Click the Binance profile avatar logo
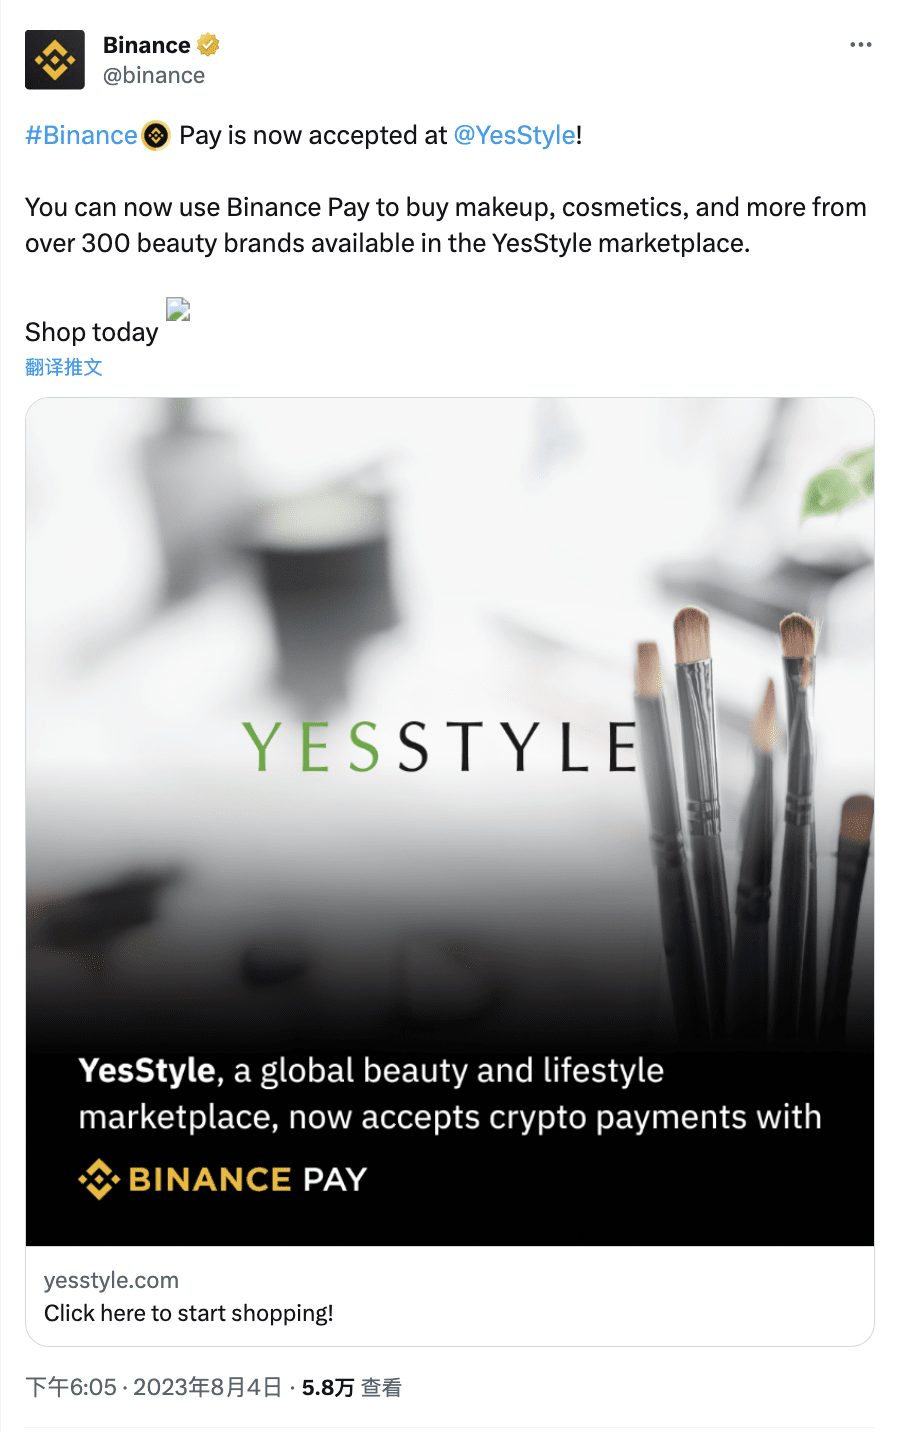Image resolution: width=898 pixels, height=1432 pixels. coord(55,60)
